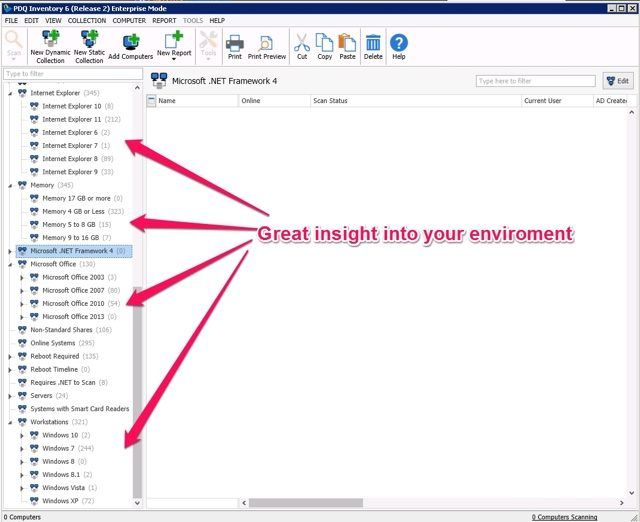Click the Requires .NET to Scan icon

tap(22, 382)
